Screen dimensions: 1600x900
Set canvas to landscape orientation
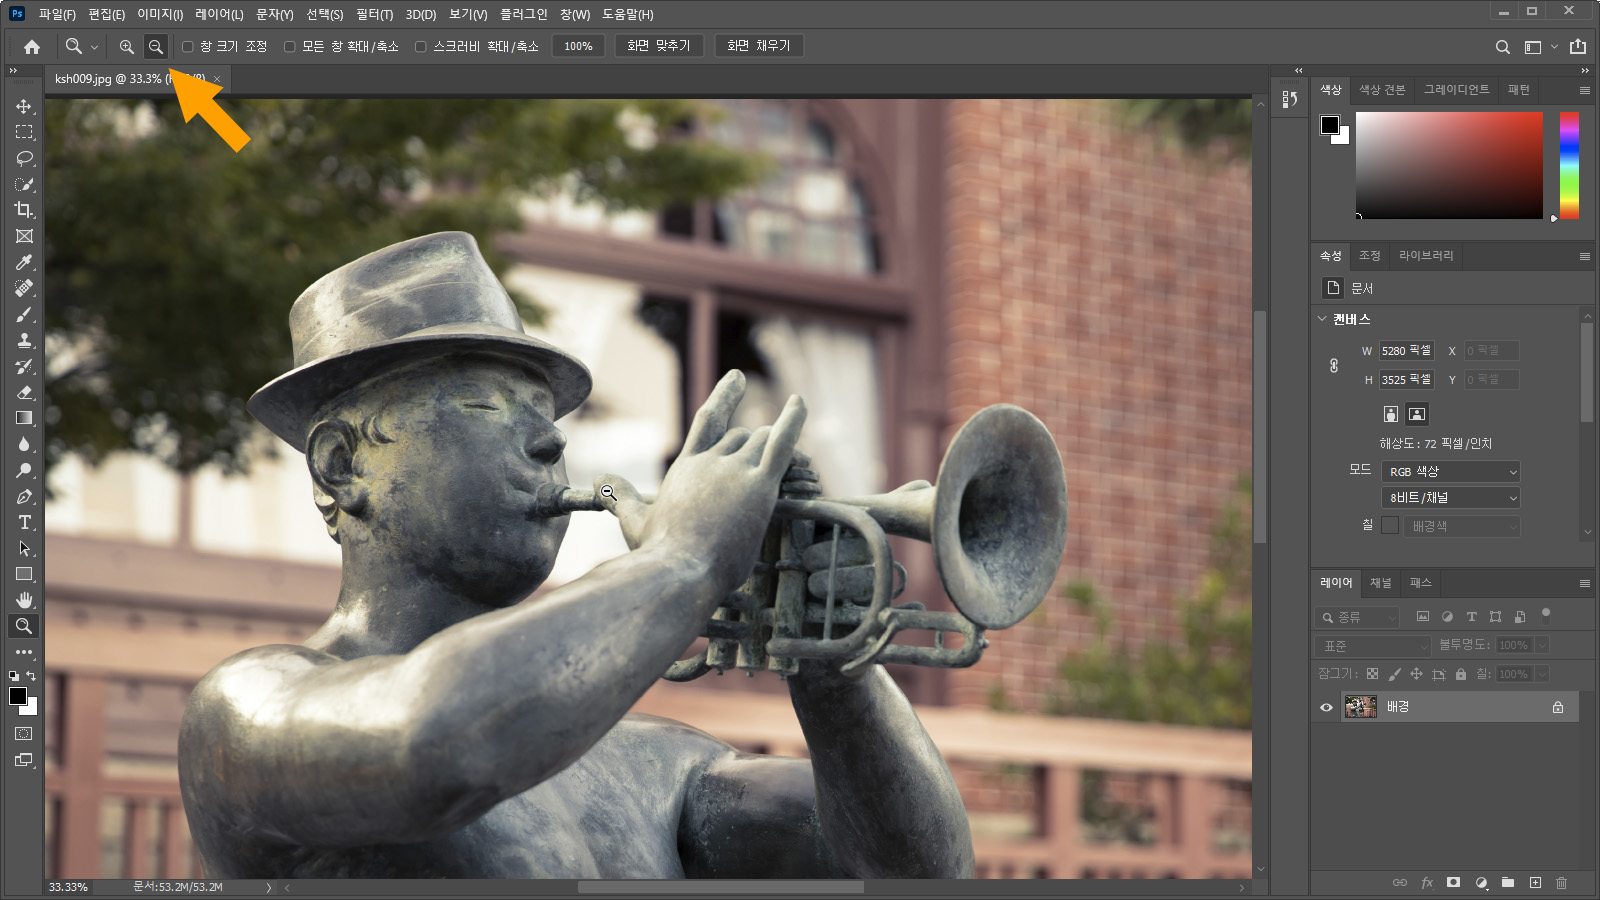pos(1417,414)
